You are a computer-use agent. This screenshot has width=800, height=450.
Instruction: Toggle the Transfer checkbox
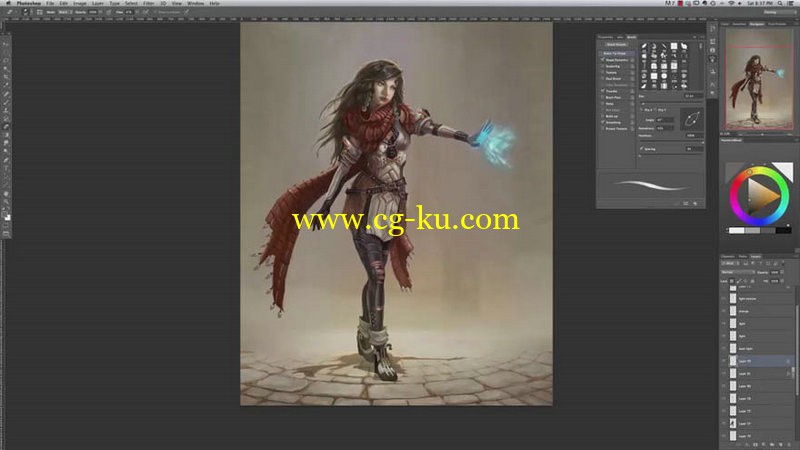click(603, 91)
